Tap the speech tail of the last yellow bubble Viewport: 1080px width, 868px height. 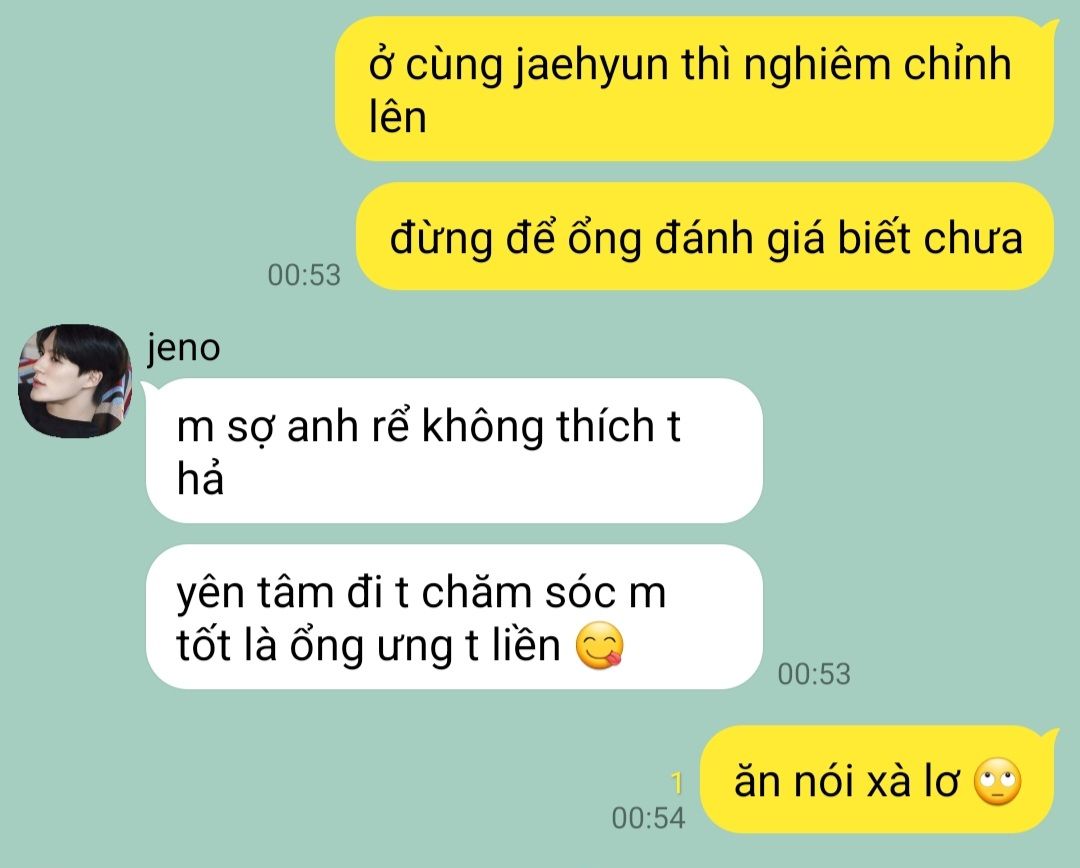1051,736
